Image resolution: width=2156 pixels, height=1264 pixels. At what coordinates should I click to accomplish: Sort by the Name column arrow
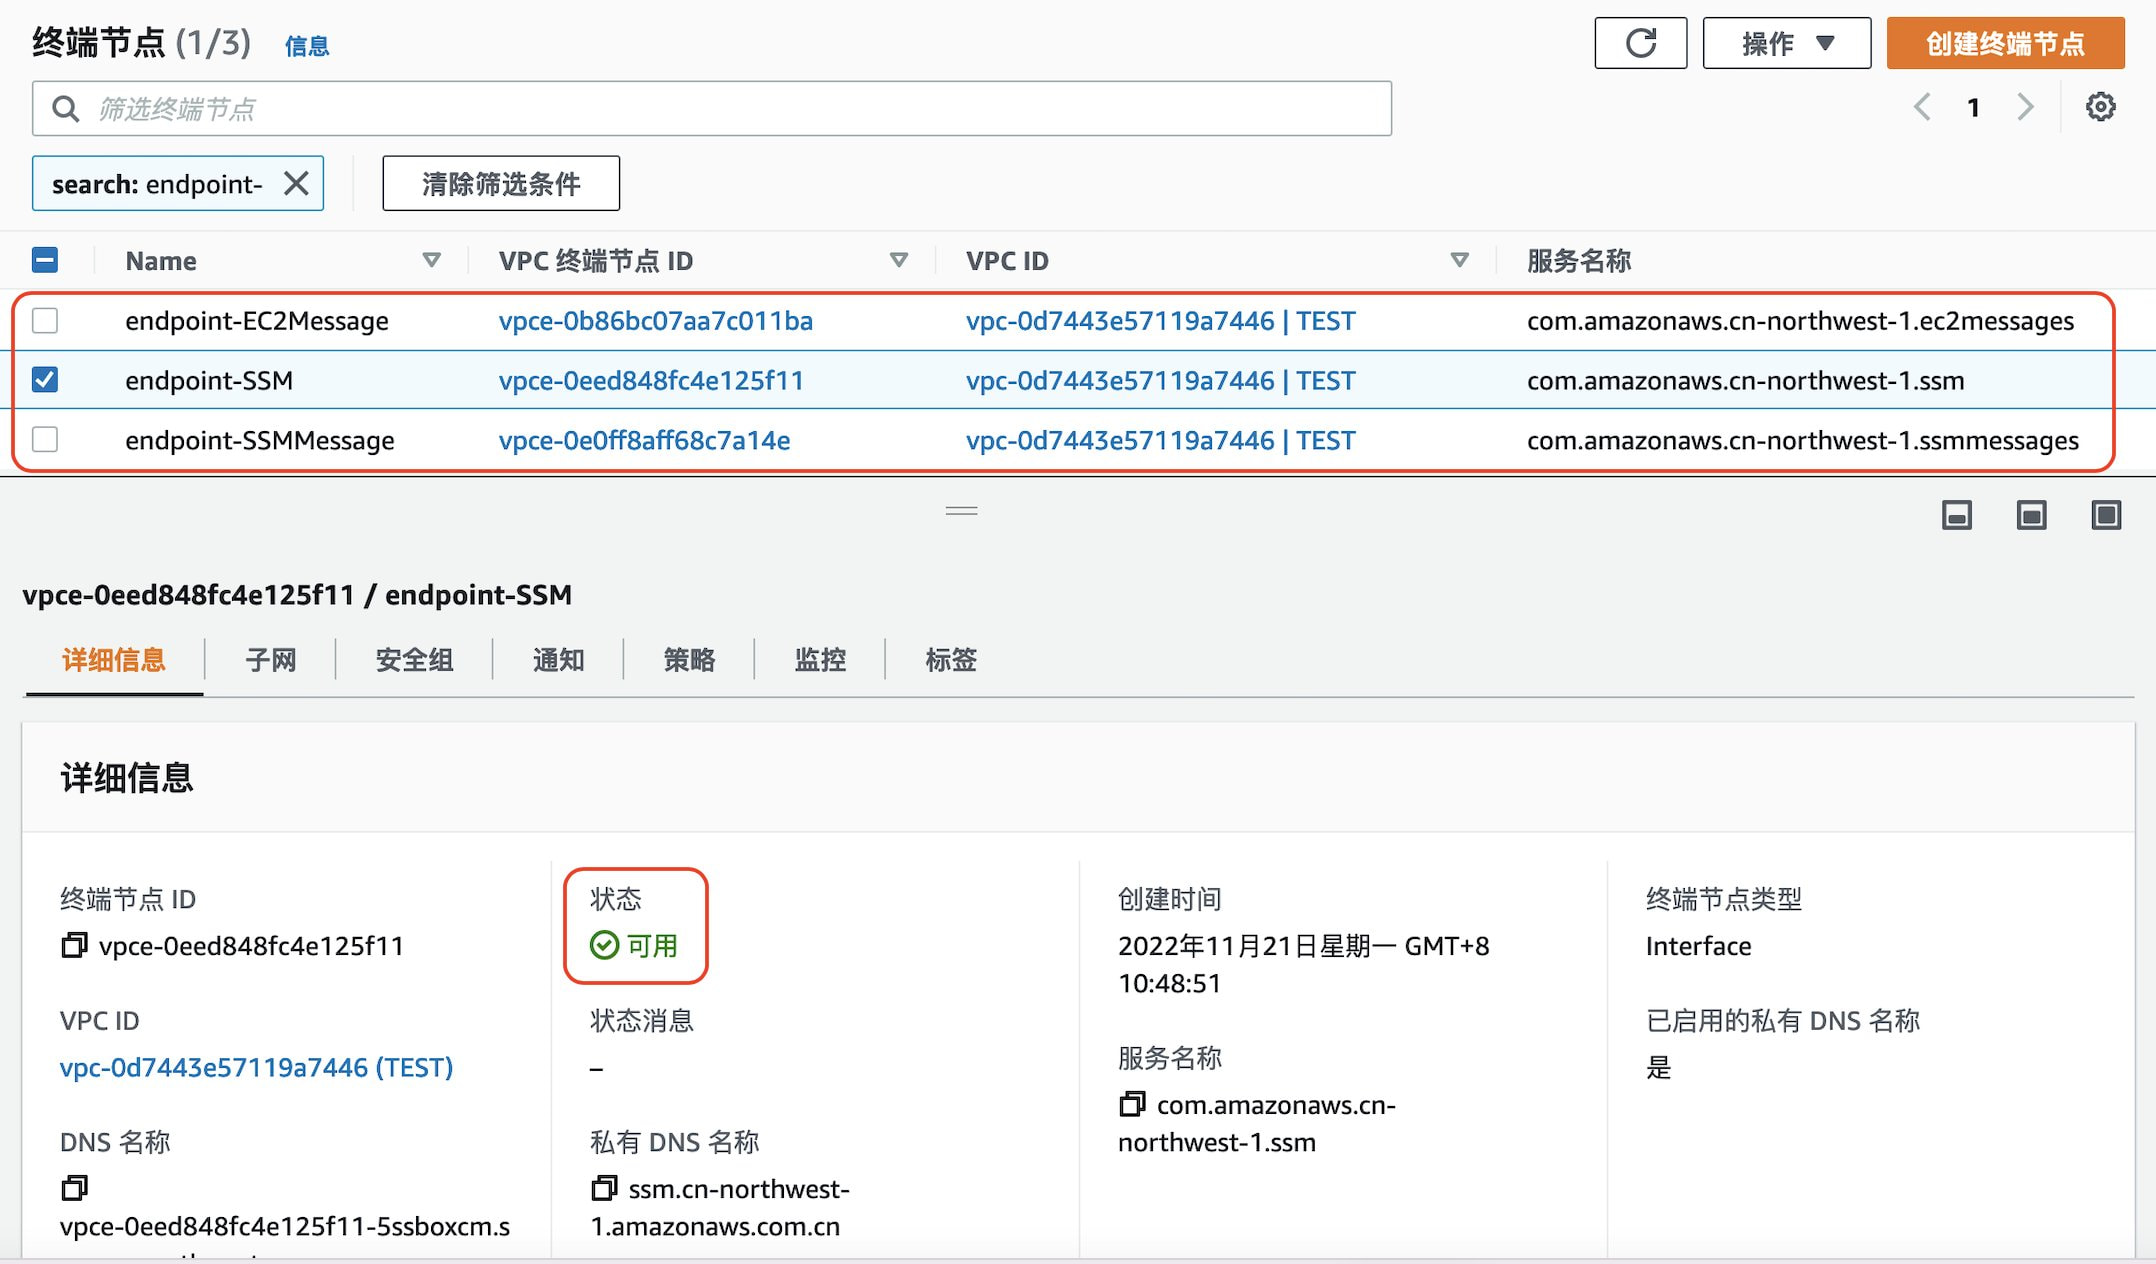tap(431, 260)
